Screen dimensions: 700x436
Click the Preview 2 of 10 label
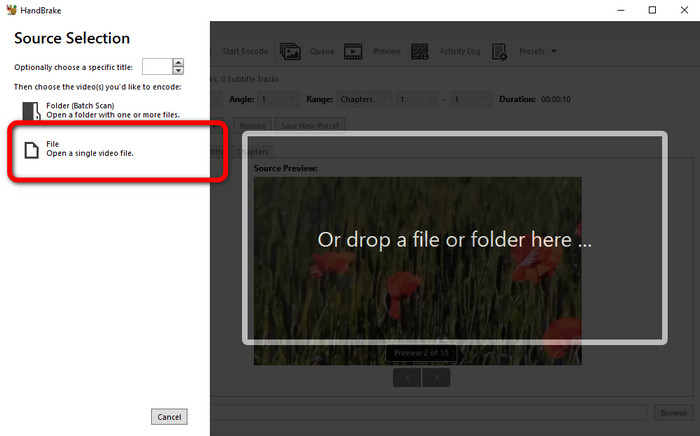click(421, 353)
